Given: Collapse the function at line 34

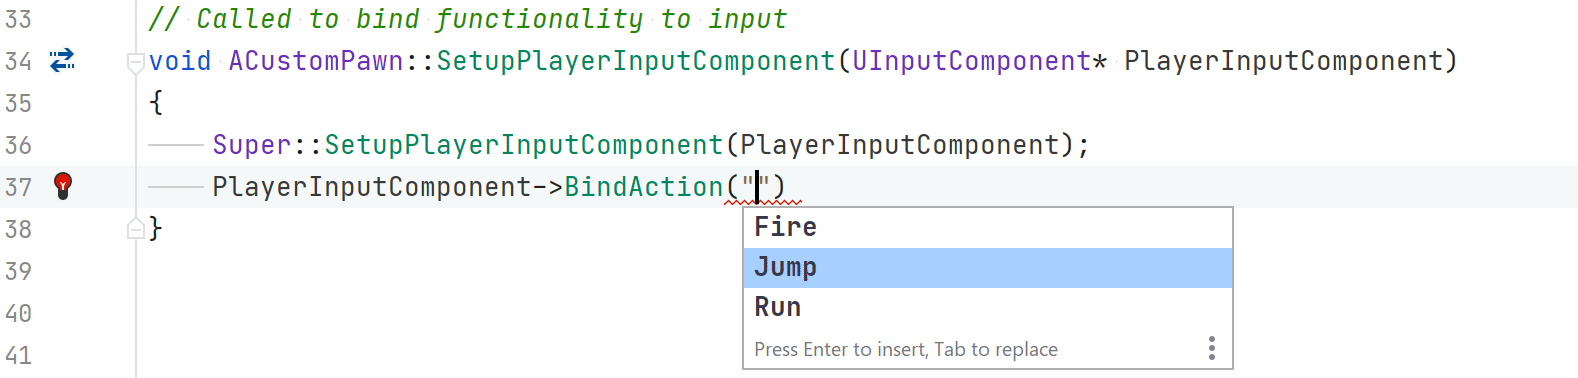Looking at the screenshot, I should (x=135, y=62).
